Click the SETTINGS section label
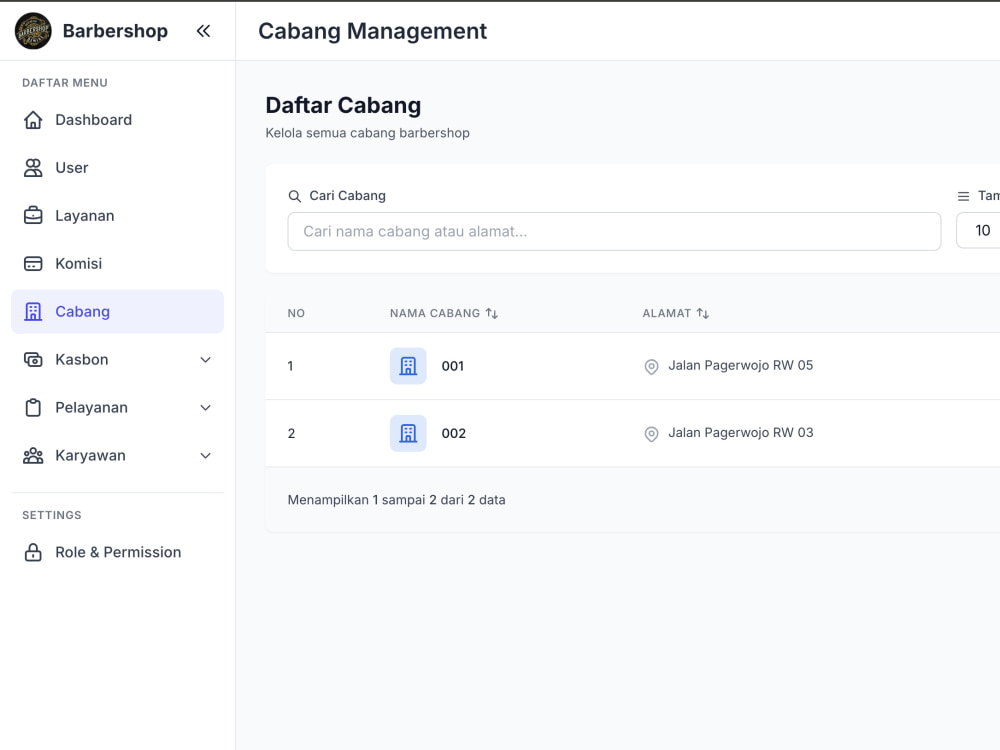This screenshot has height=750, width=1000. [x=52, y=515]
